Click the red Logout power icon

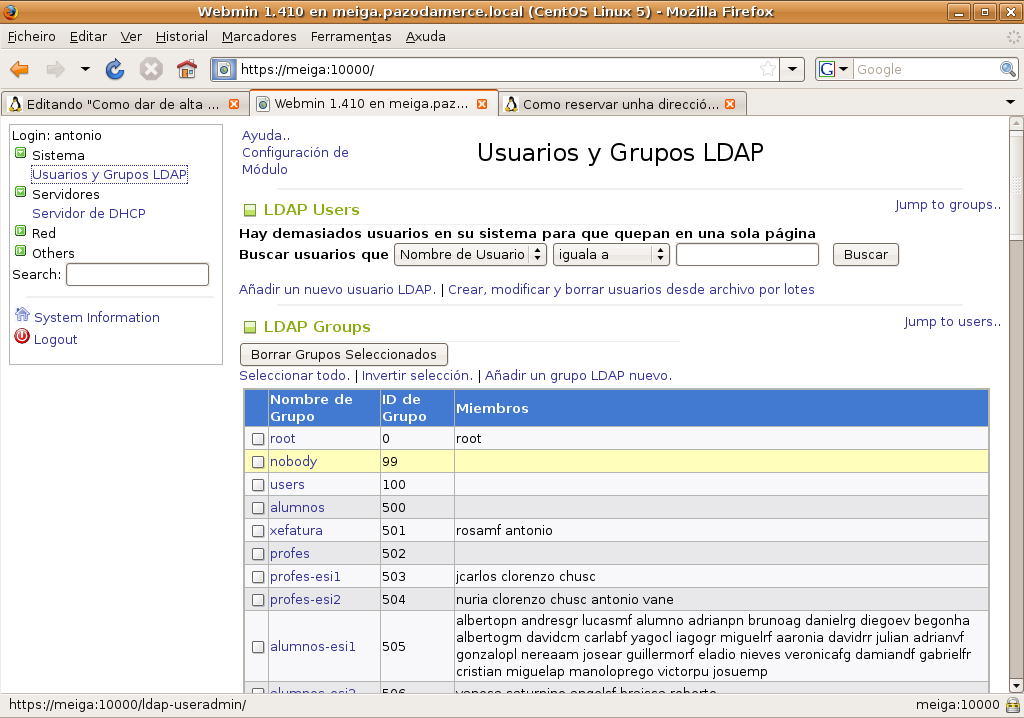pyautogui.click(x=22, y=338)
